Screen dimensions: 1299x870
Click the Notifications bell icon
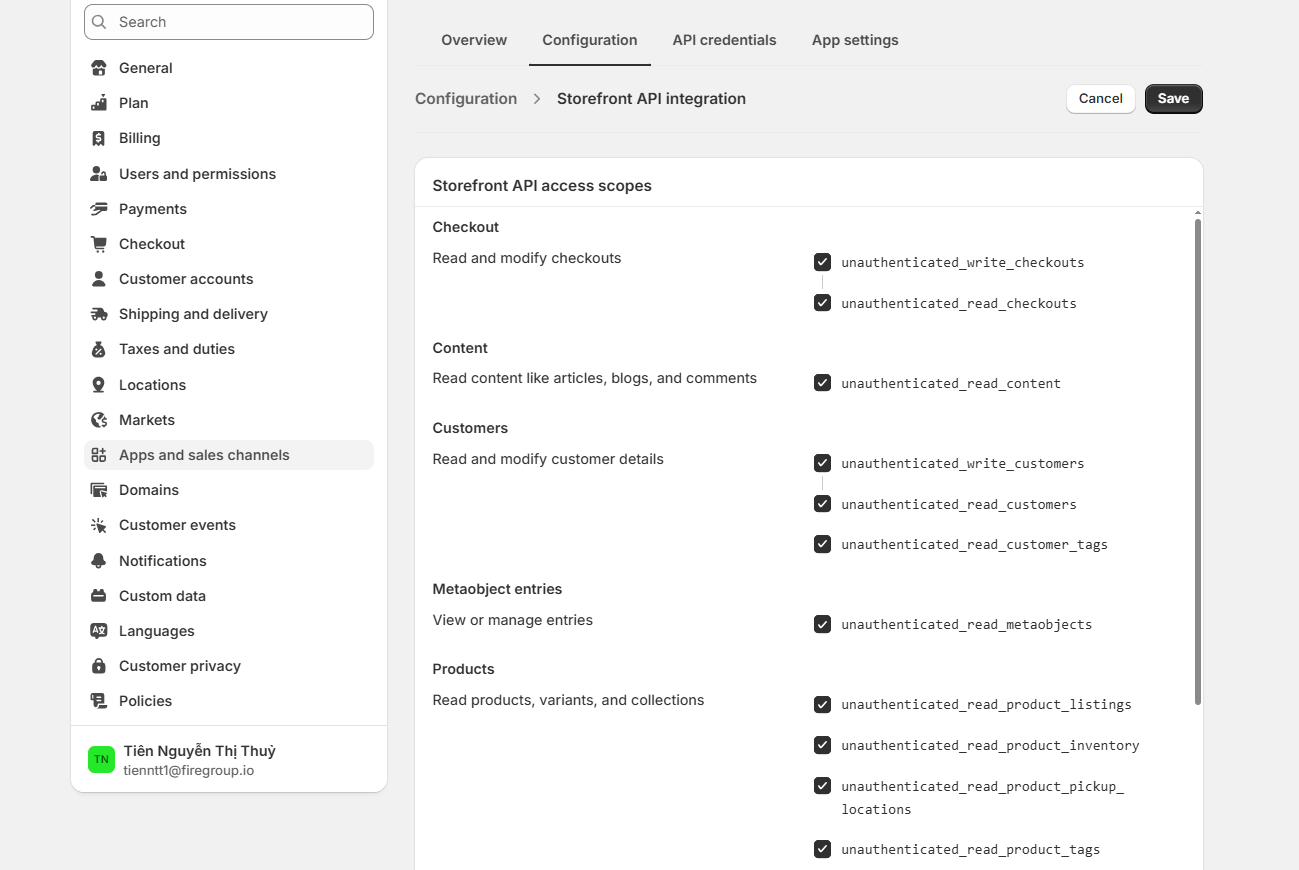tap(98, 561)
